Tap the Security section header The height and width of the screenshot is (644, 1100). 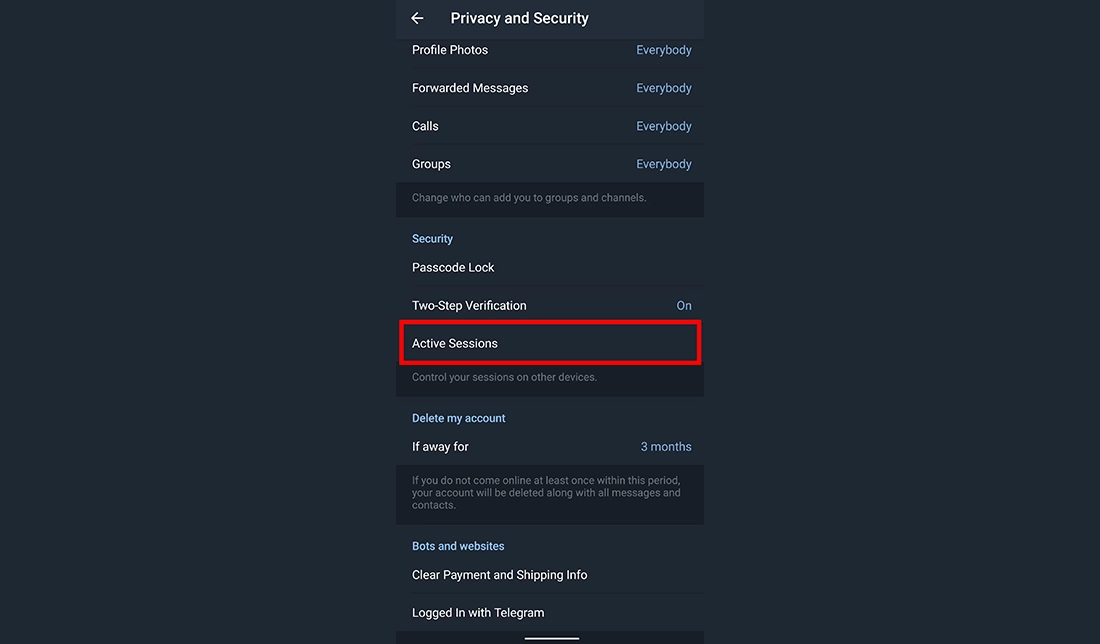(x=432, y=239)
